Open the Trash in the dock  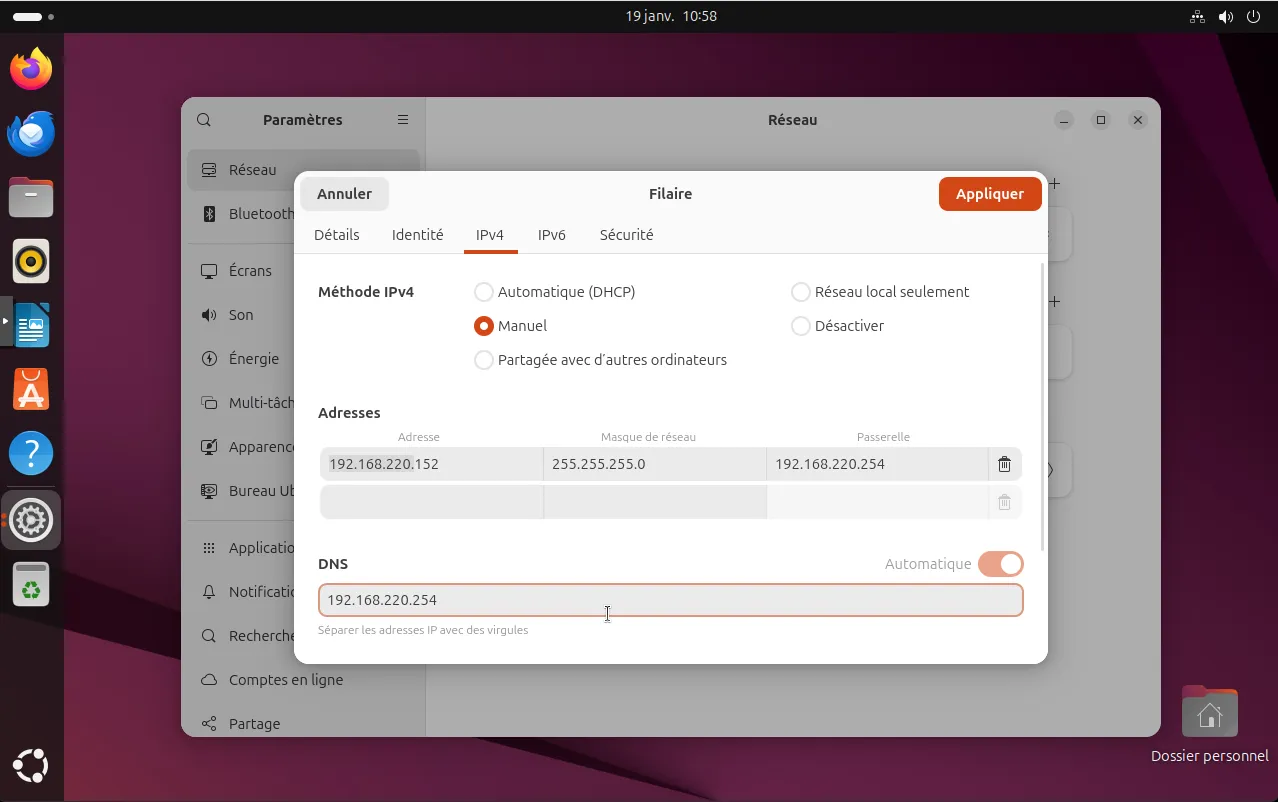31,585
